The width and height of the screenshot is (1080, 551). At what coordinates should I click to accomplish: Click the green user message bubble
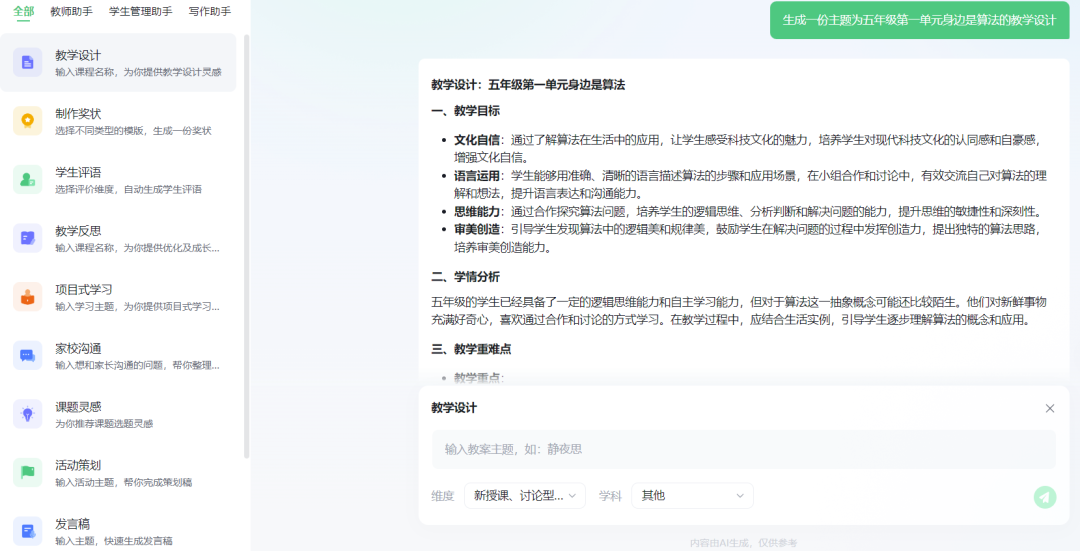920,20
